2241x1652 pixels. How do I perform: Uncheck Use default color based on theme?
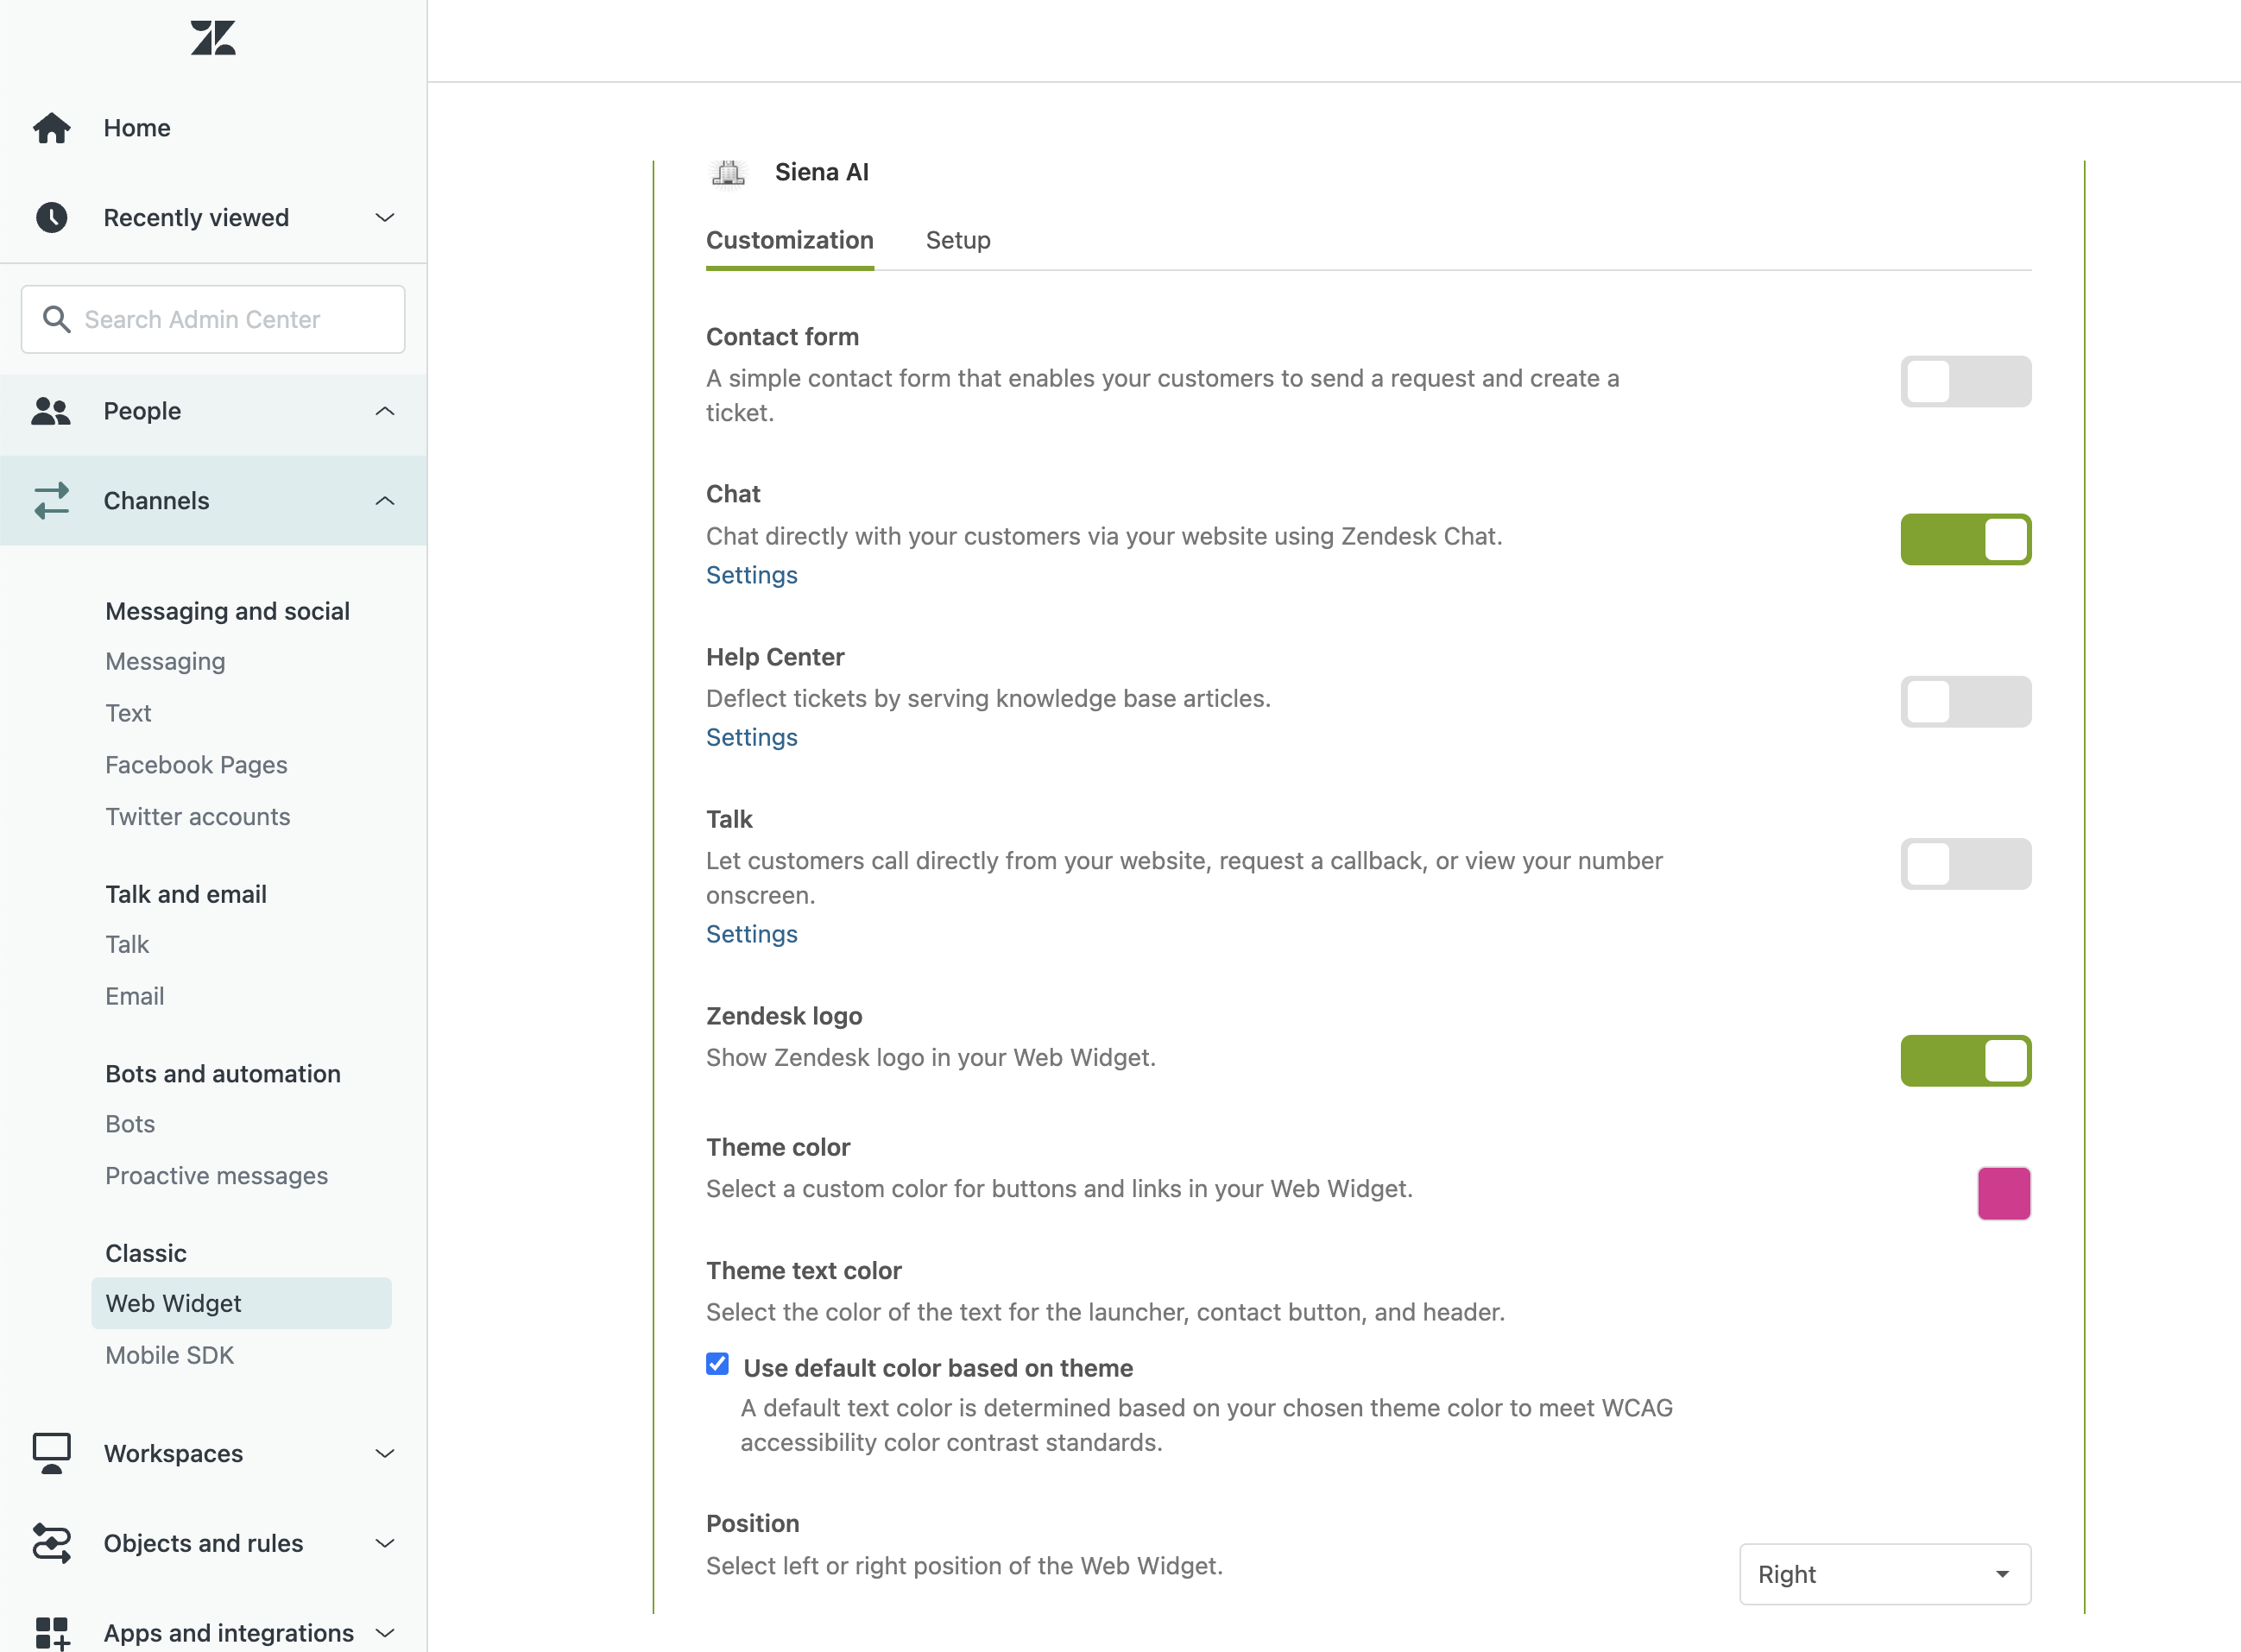coord(717,1364)
